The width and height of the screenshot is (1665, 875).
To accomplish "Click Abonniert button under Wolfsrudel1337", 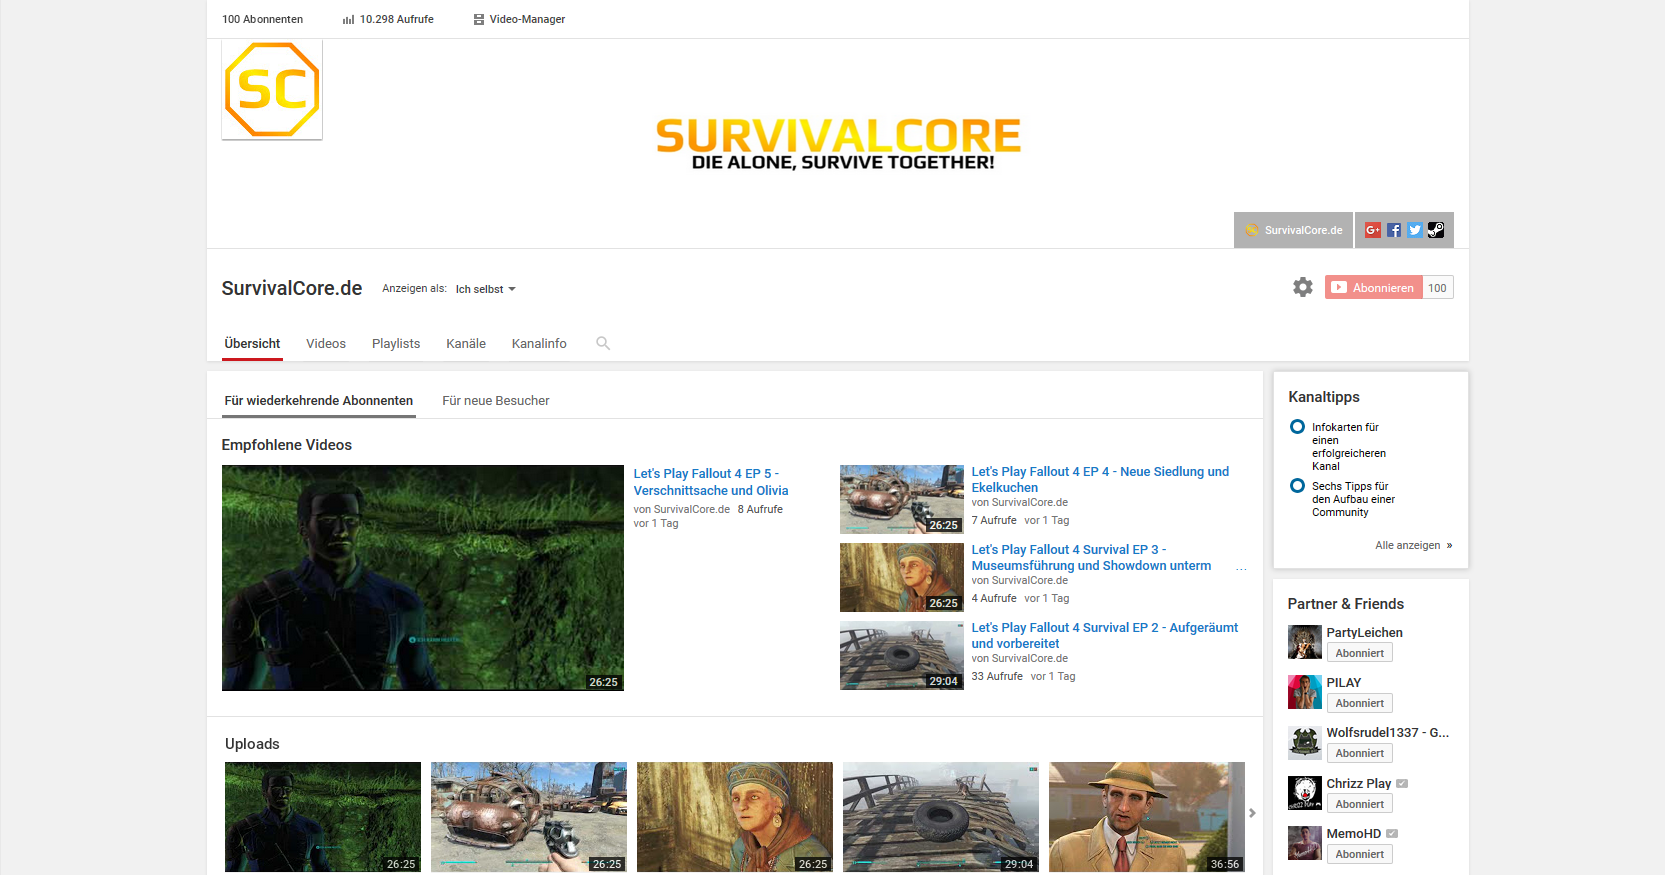I will tap(1360, 753).
